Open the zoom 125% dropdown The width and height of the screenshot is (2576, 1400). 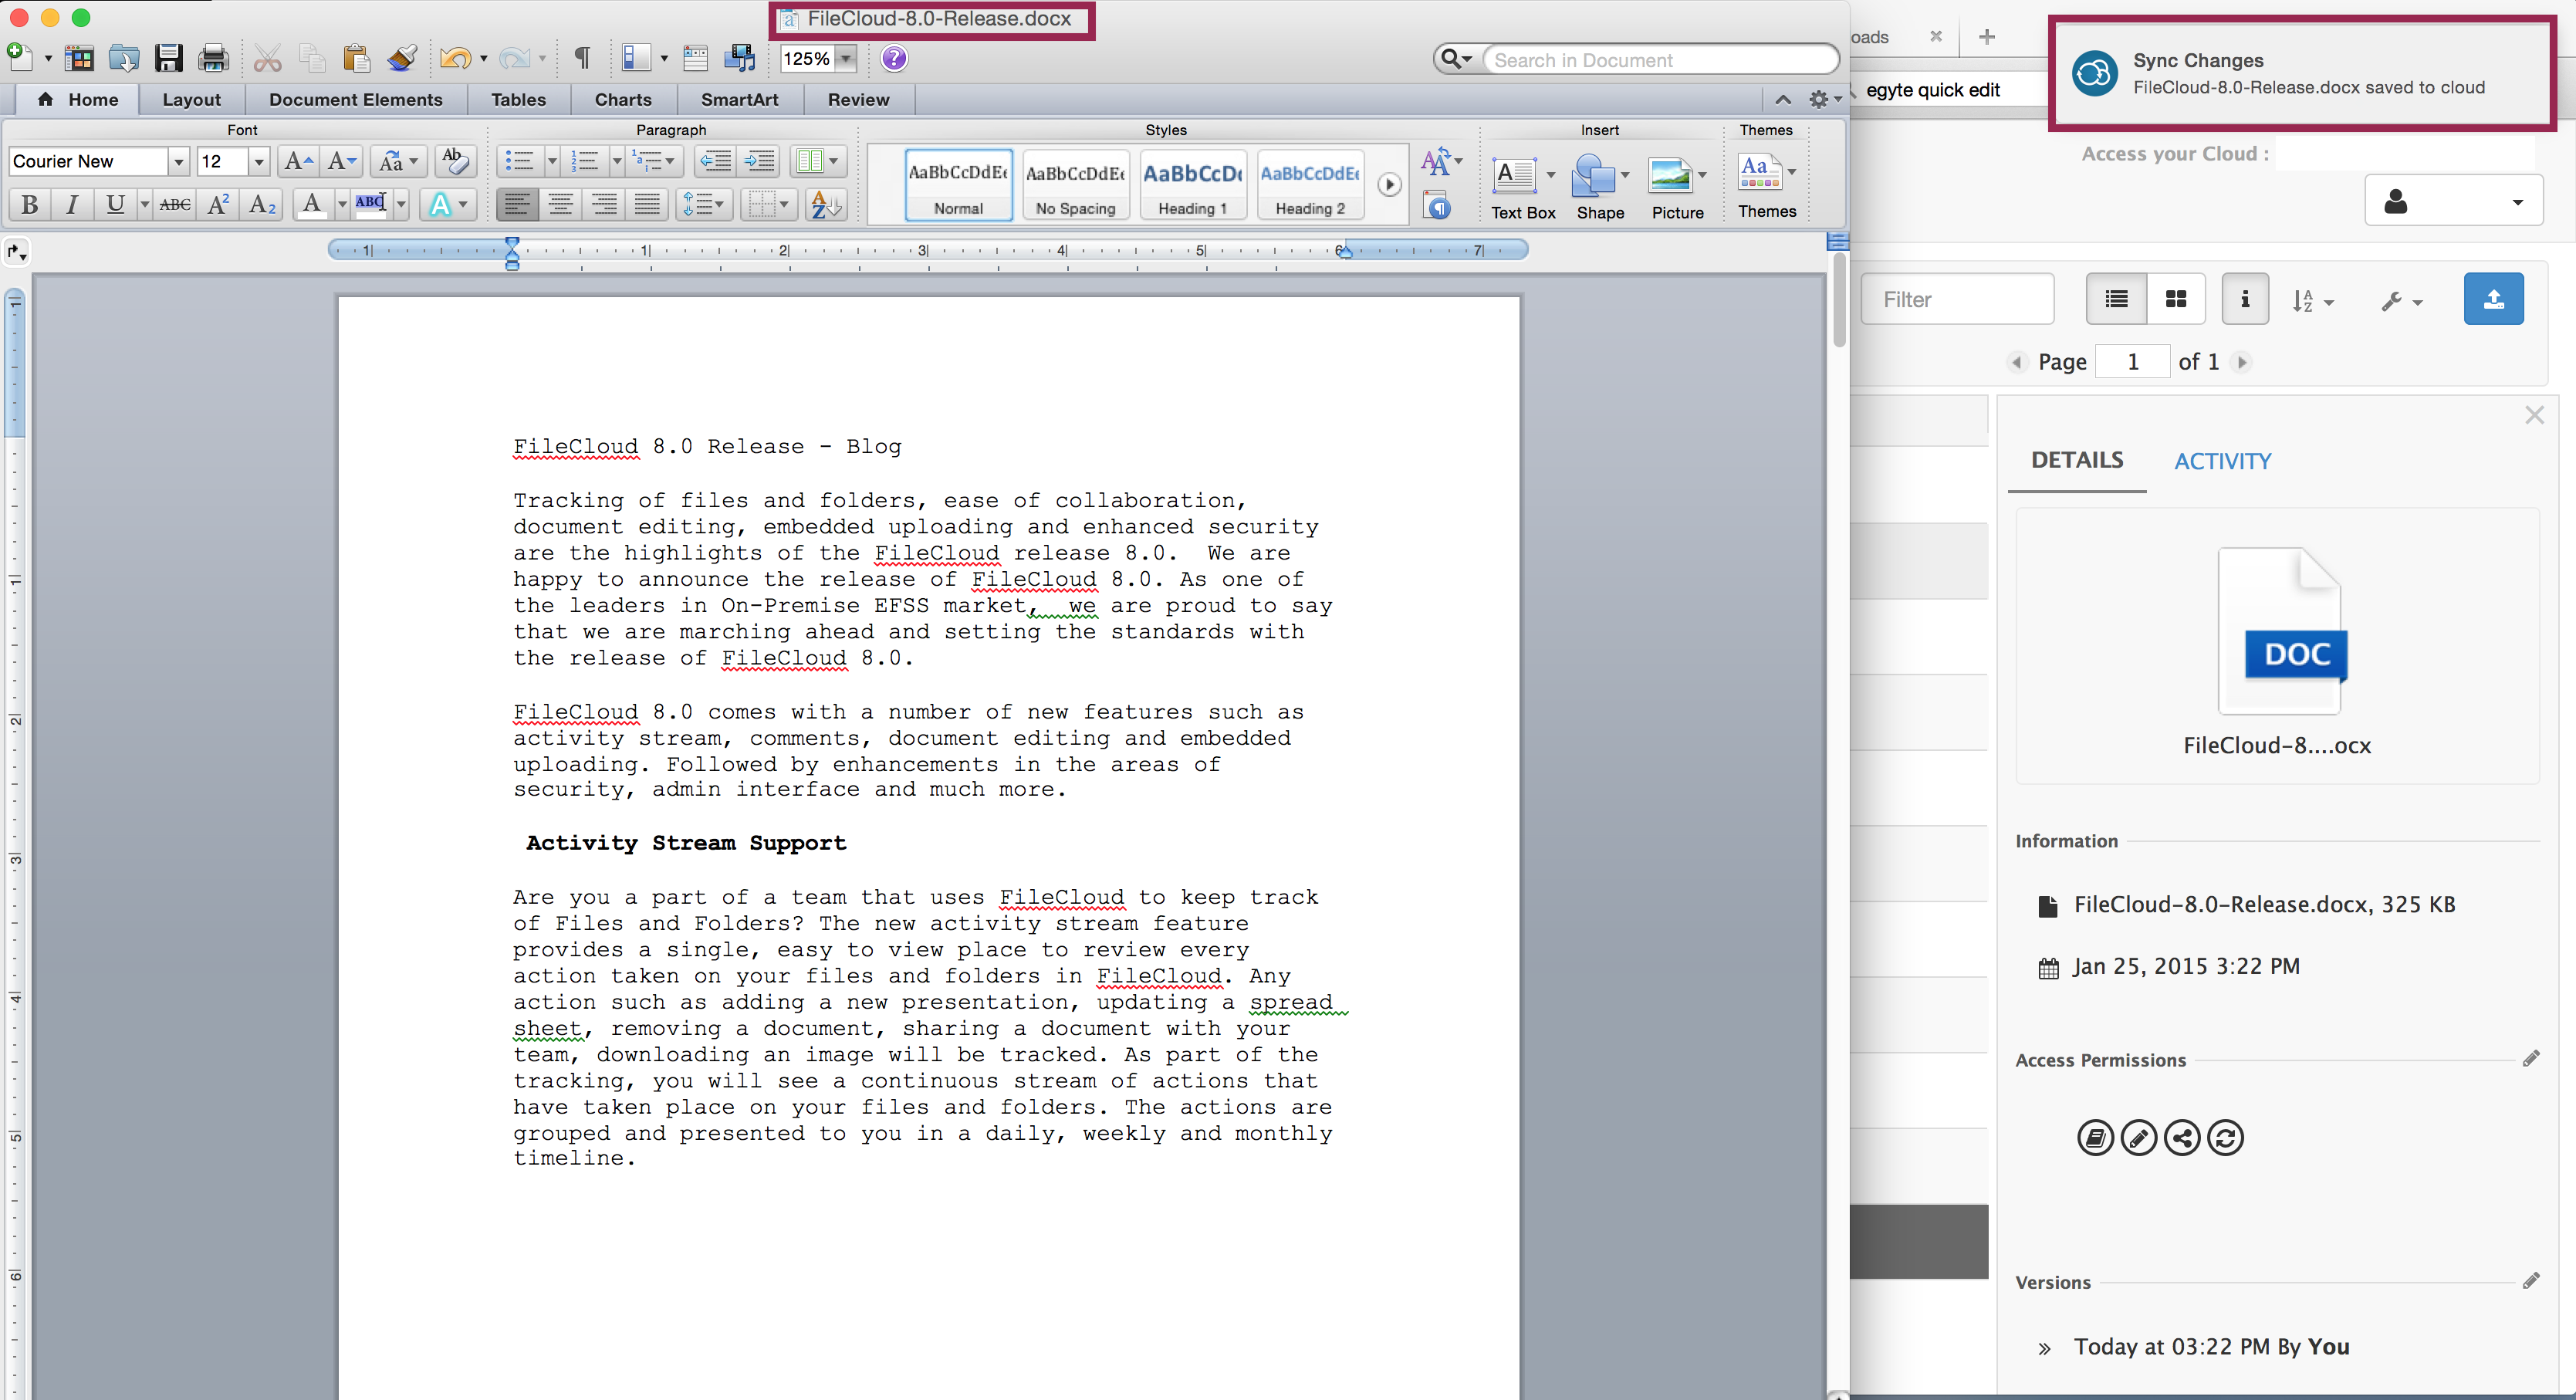pyautogui.click(x=846, y=58)
